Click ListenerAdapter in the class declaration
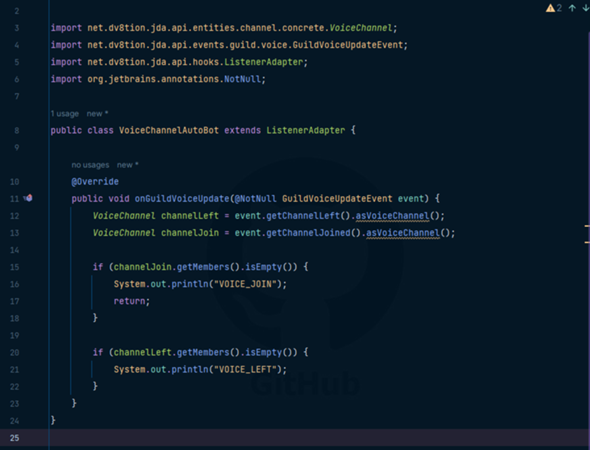Image resolution: width=590 pixels, height=450 pixels. [x=306, y=131]
